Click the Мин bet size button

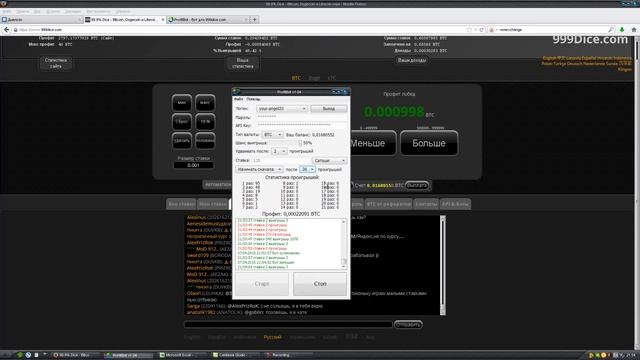pyautogui.click(x=182, y=103)
